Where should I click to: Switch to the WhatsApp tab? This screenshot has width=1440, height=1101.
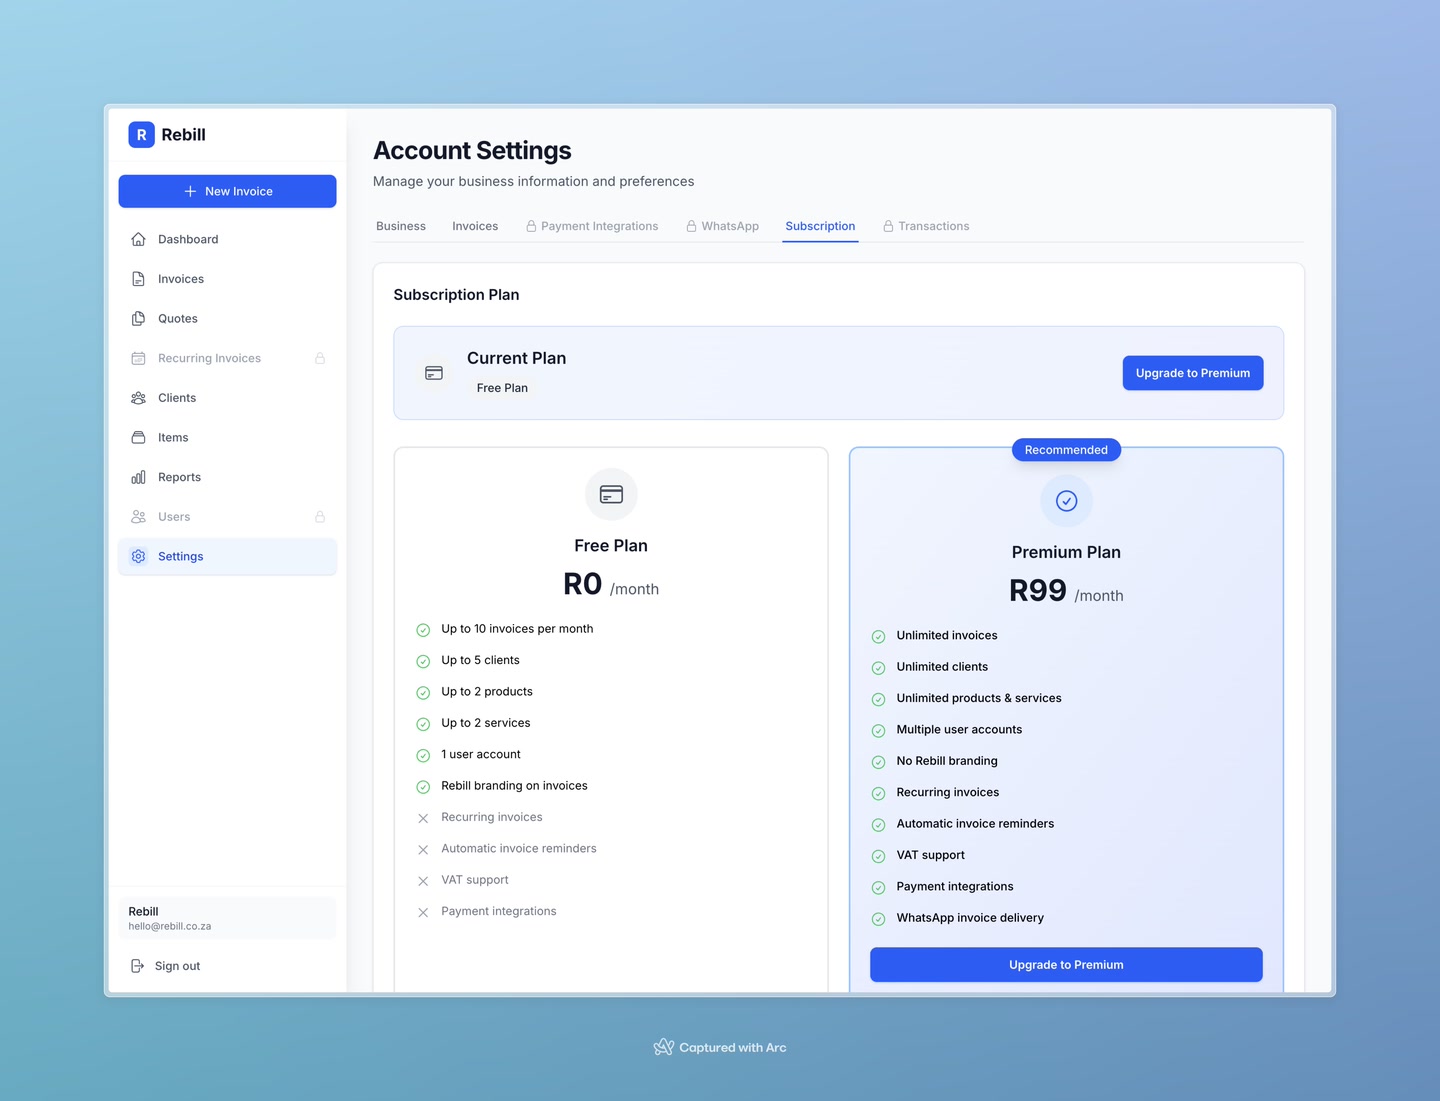click(722, 226)
